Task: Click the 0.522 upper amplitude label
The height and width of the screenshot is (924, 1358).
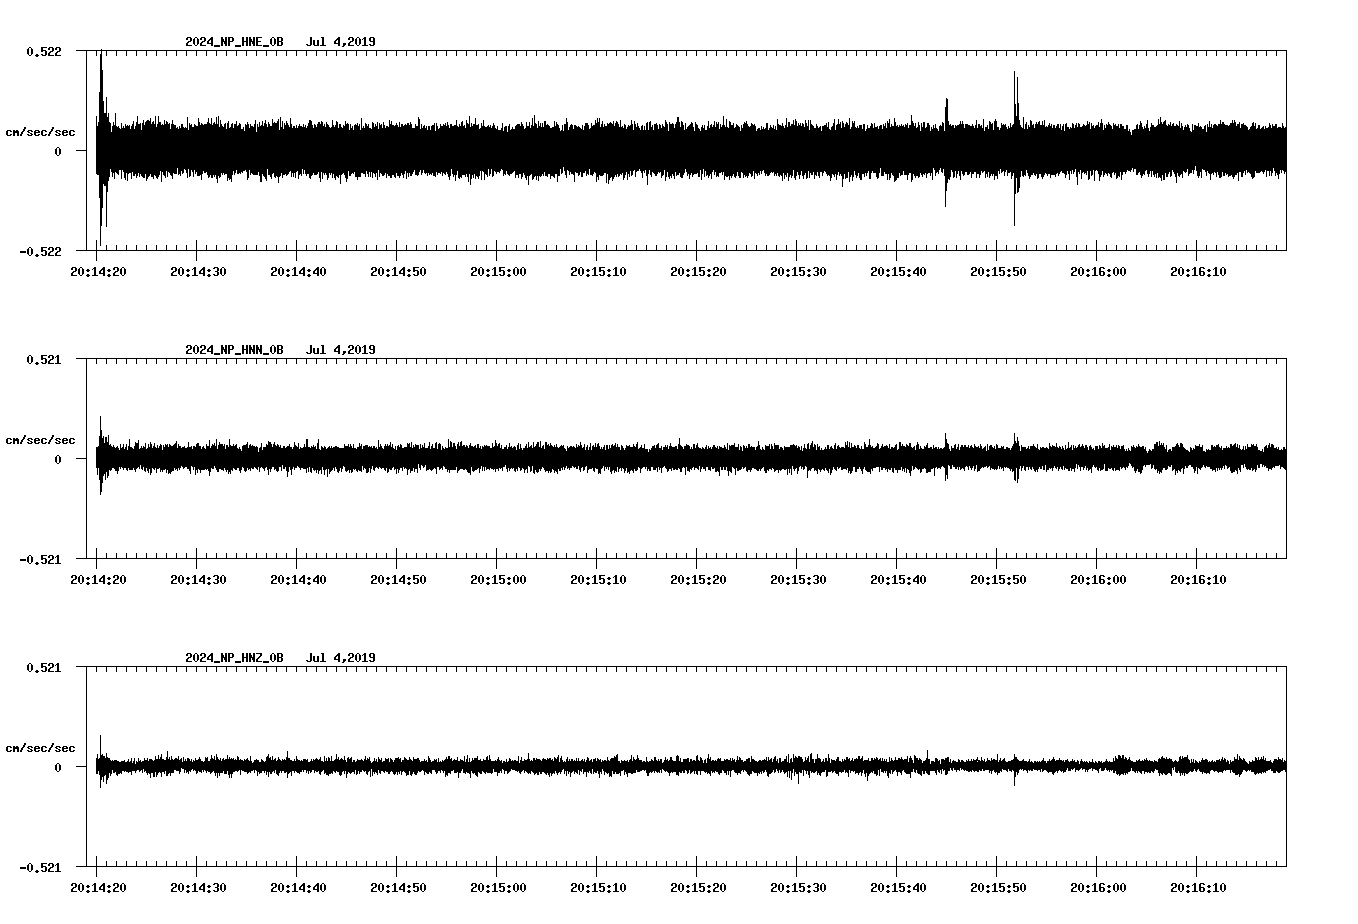Action: point(44,52)
